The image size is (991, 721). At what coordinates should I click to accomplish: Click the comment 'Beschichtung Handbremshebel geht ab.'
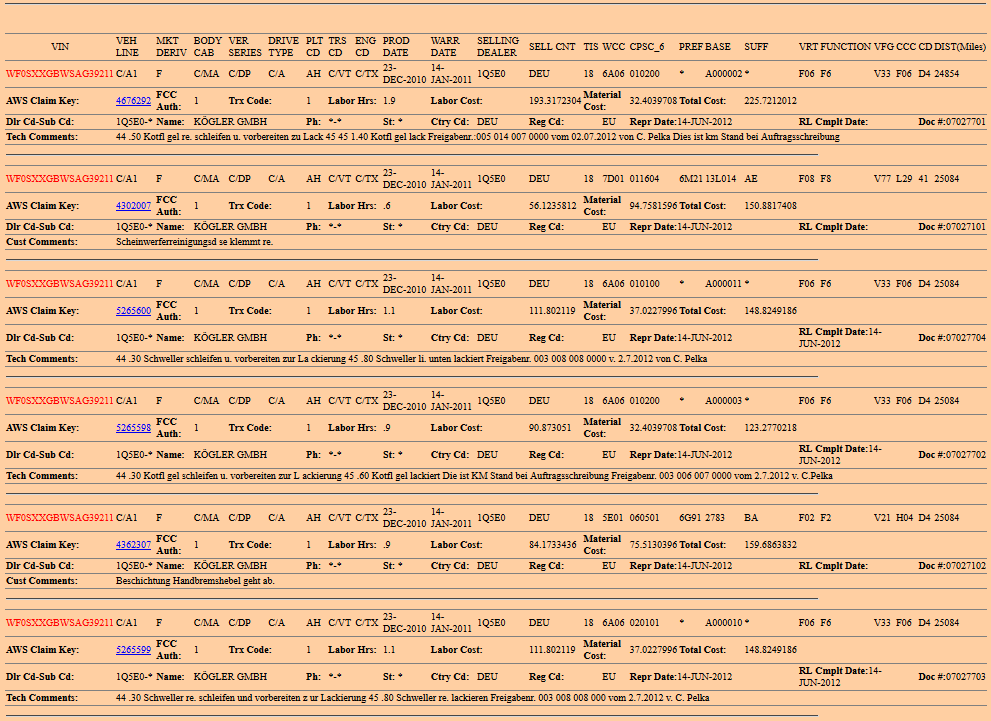[195, 581]
